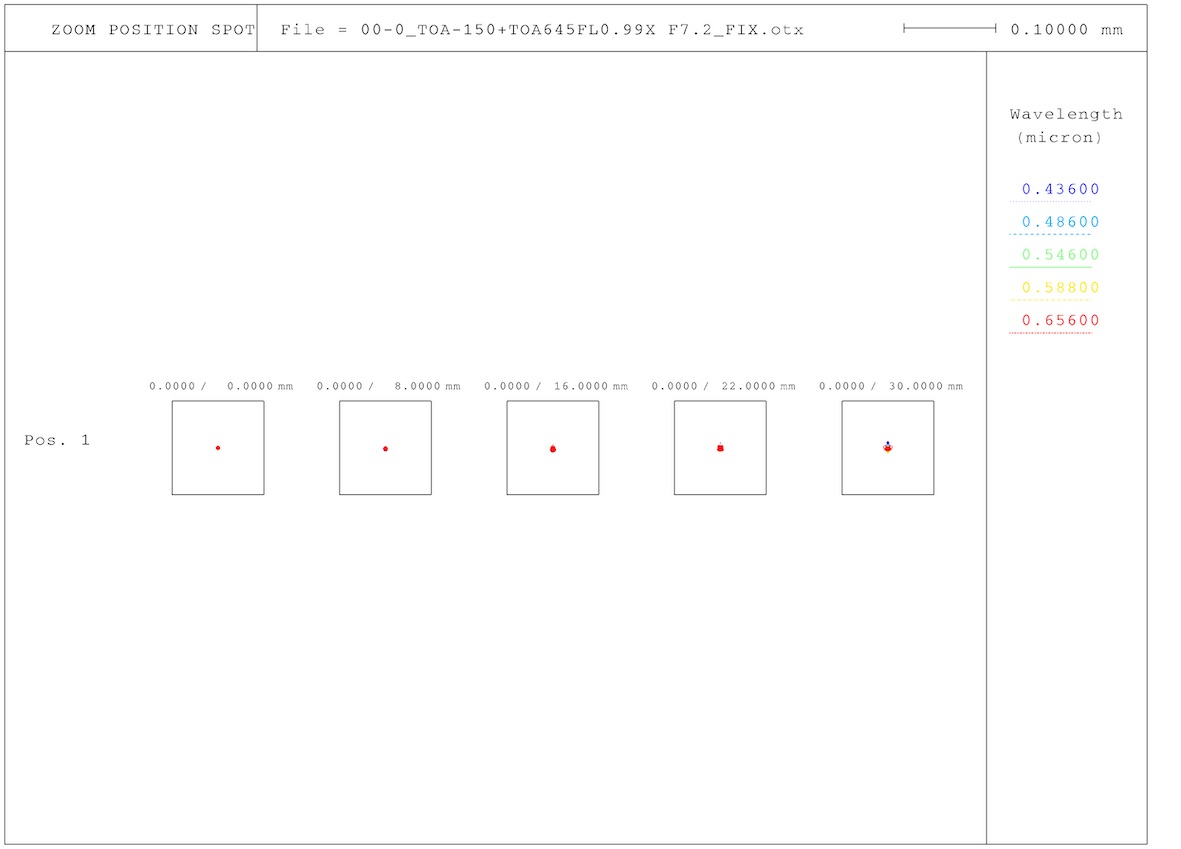
Task: Click the 0.0000 / 16.0000 mm field label
Action: (556, 386)
